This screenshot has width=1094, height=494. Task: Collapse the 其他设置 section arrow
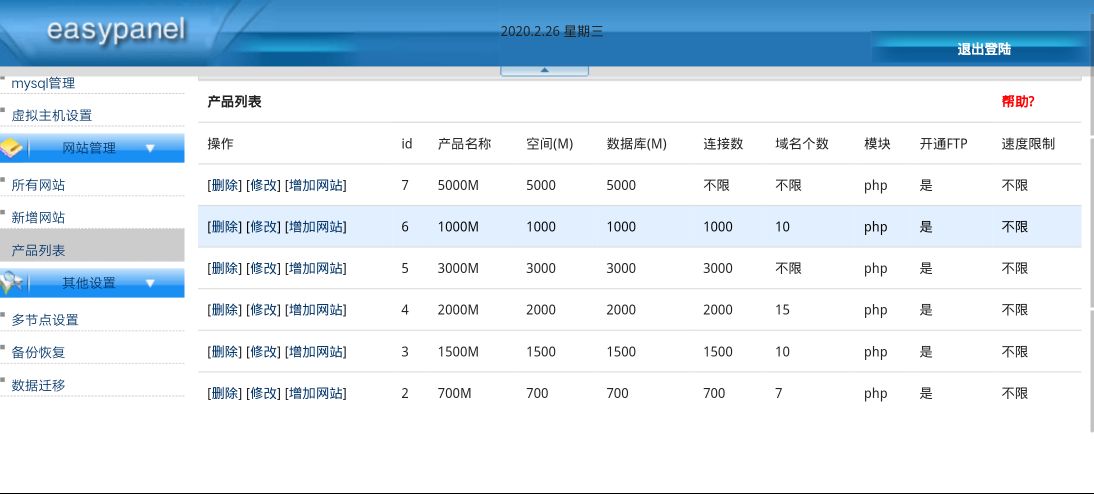click(151, 283)
